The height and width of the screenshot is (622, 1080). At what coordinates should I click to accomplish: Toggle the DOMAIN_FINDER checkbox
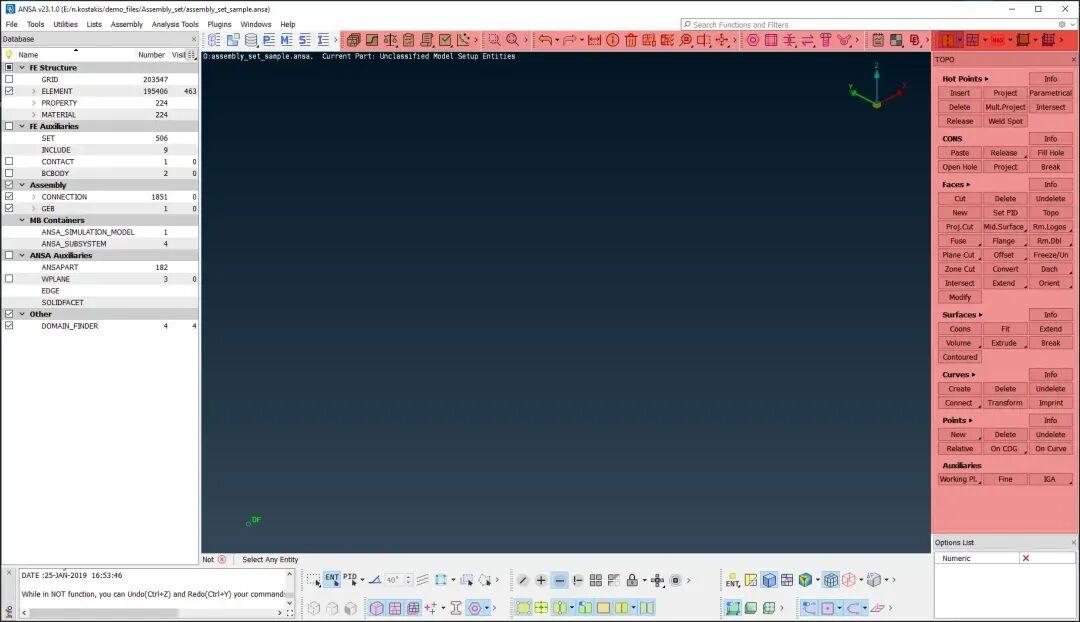point(9,326)
